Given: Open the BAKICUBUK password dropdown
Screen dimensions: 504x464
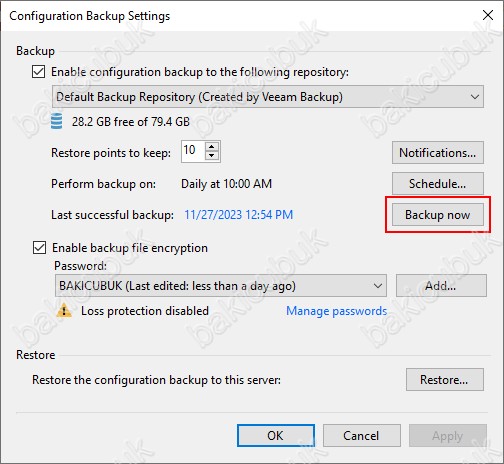Looking at the screenshot, I should coord(221,286).
